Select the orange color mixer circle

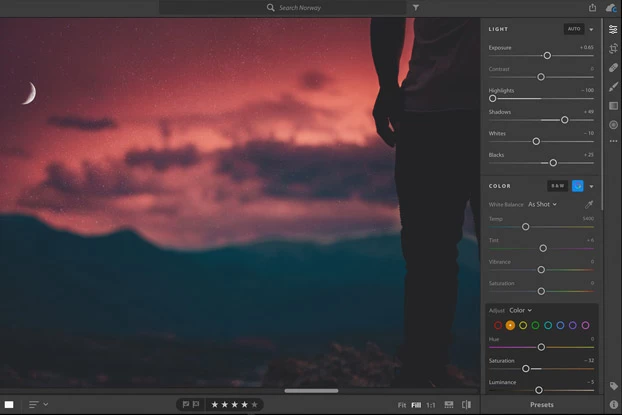[510, 325]
